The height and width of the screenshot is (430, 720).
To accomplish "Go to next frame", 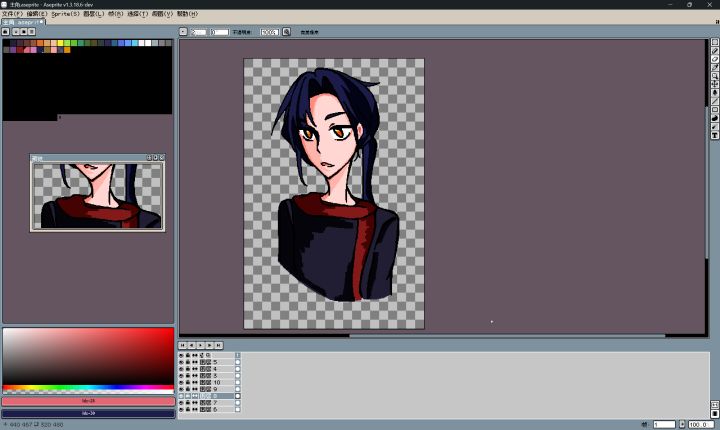I will click(209, 345).
